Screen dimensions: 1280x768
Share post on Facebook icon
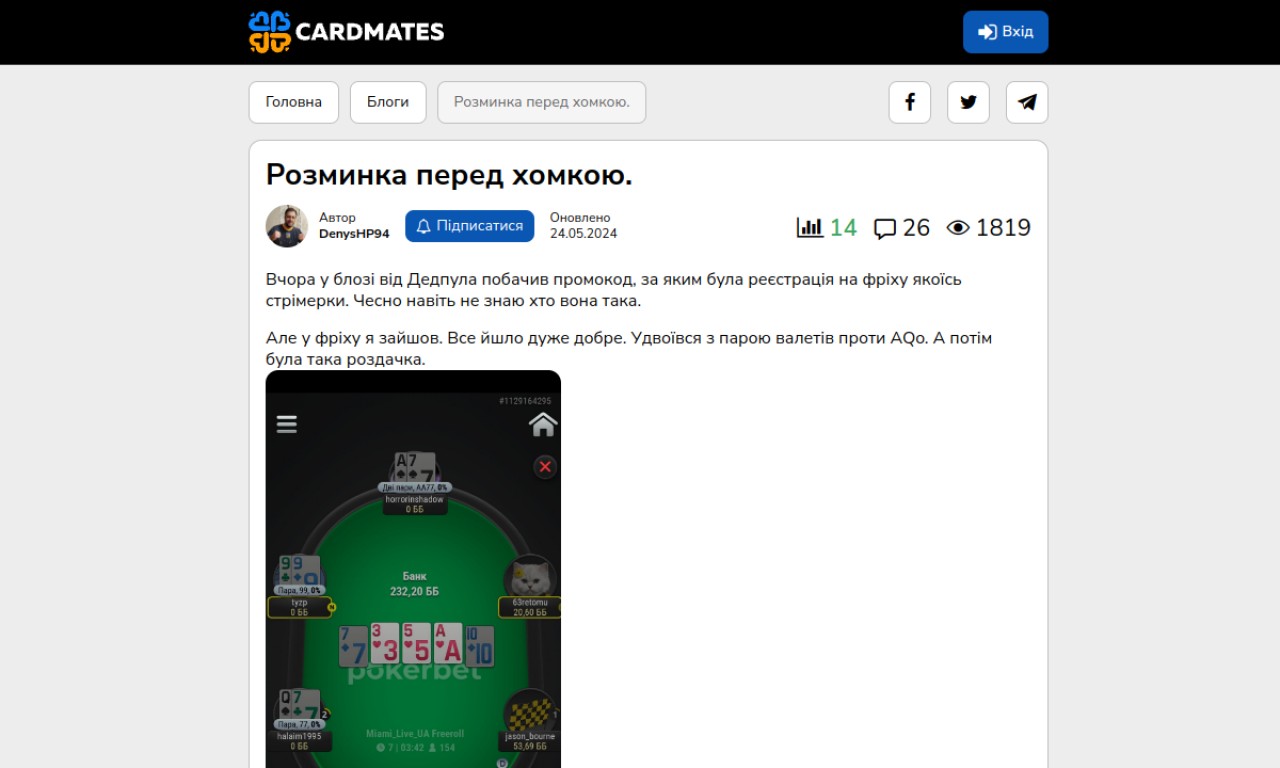click(x=909, y=102)
